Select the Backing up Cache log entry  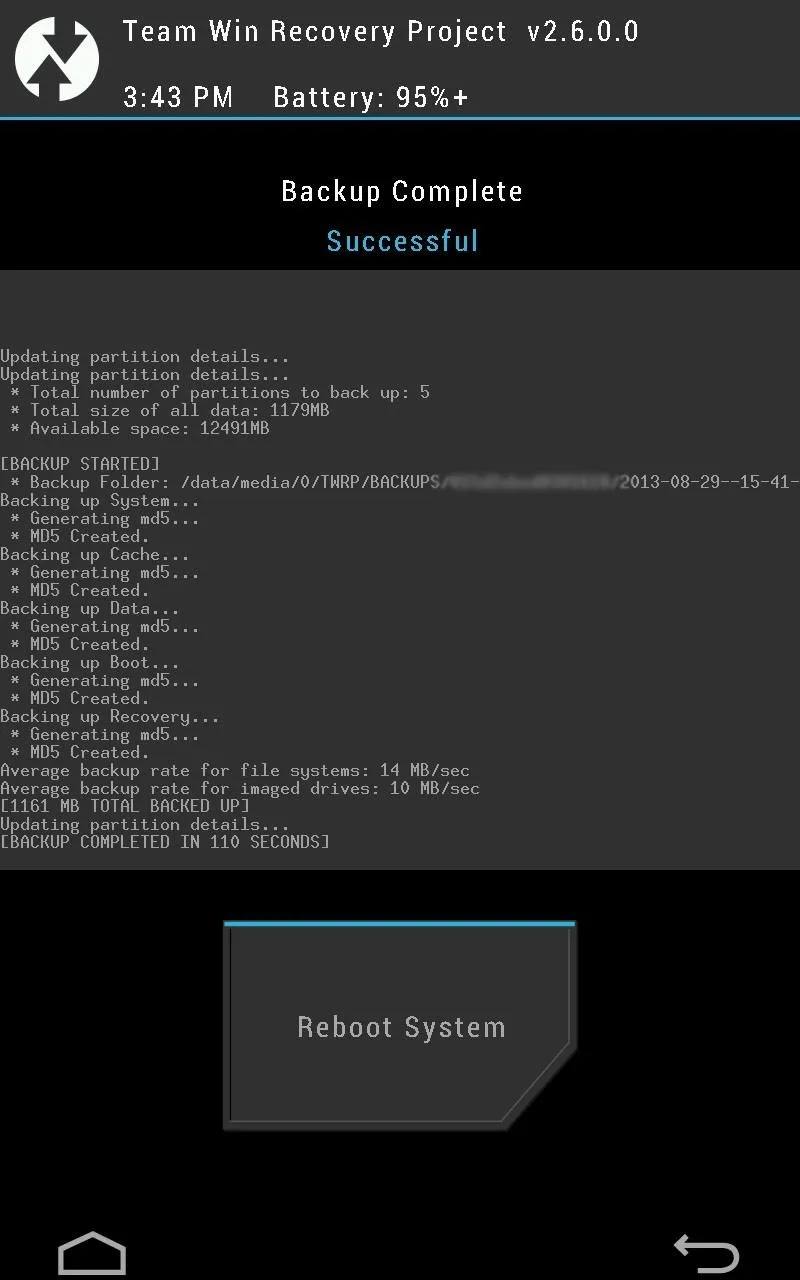tap(95, 554)
